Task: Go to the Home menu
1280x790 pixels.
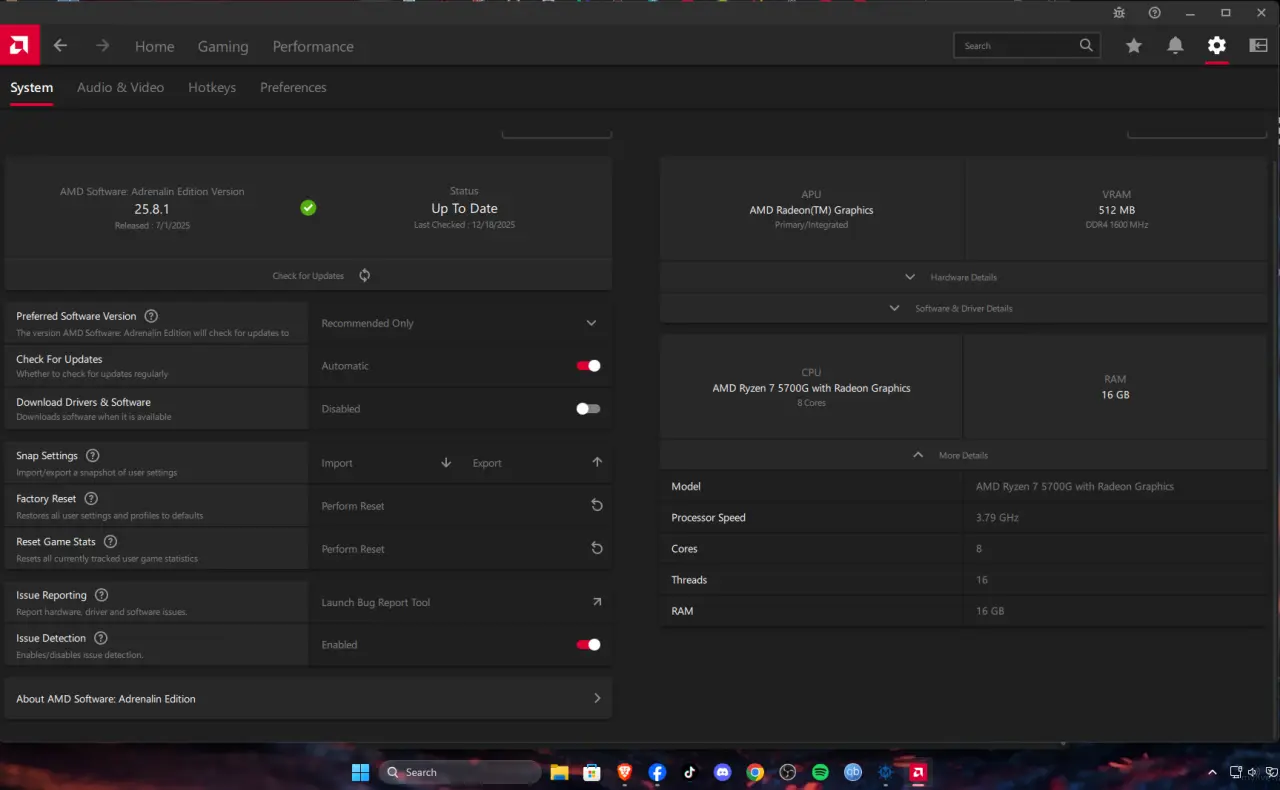Action: 154,46
